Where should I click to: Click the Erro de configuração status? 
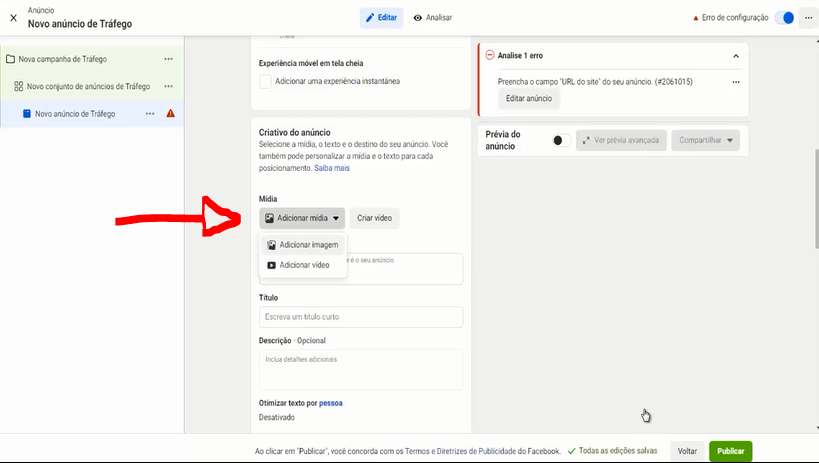731,18
